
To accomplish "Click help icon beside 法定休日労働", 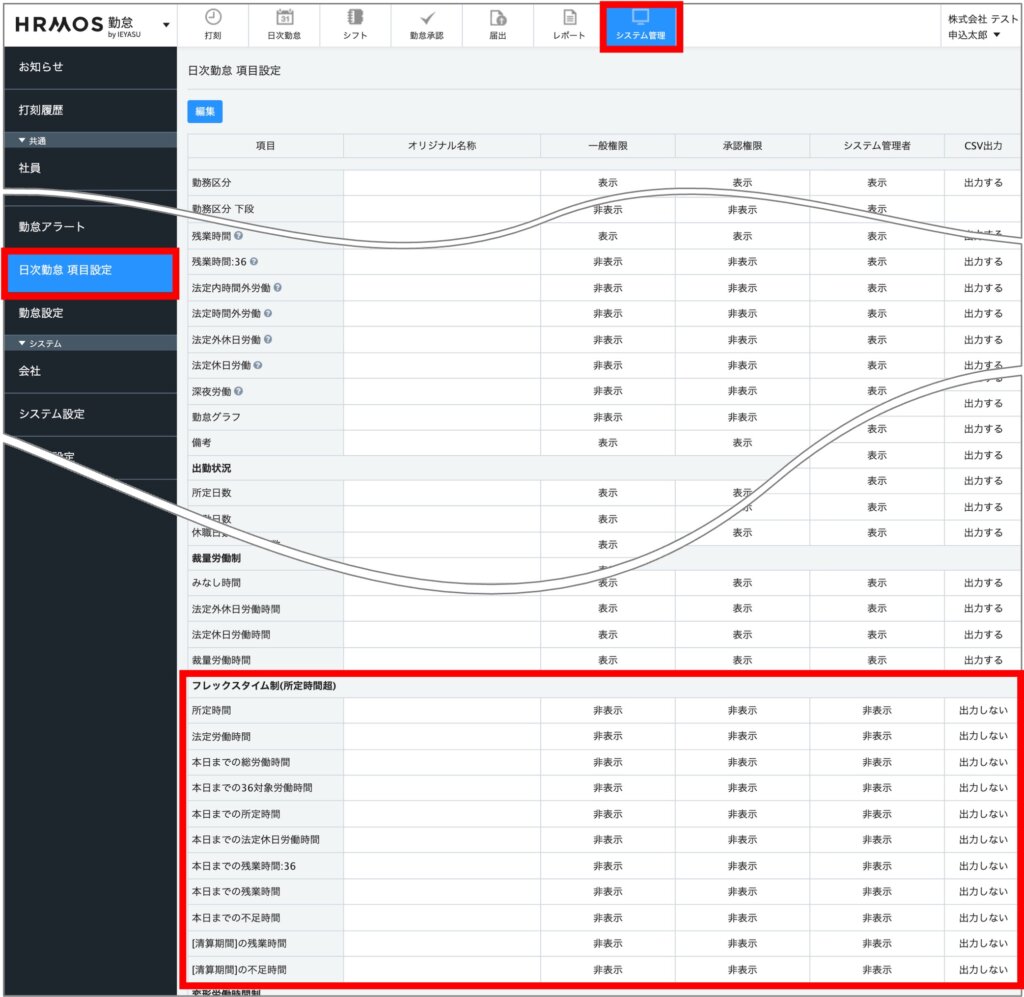I will point(258,365).
